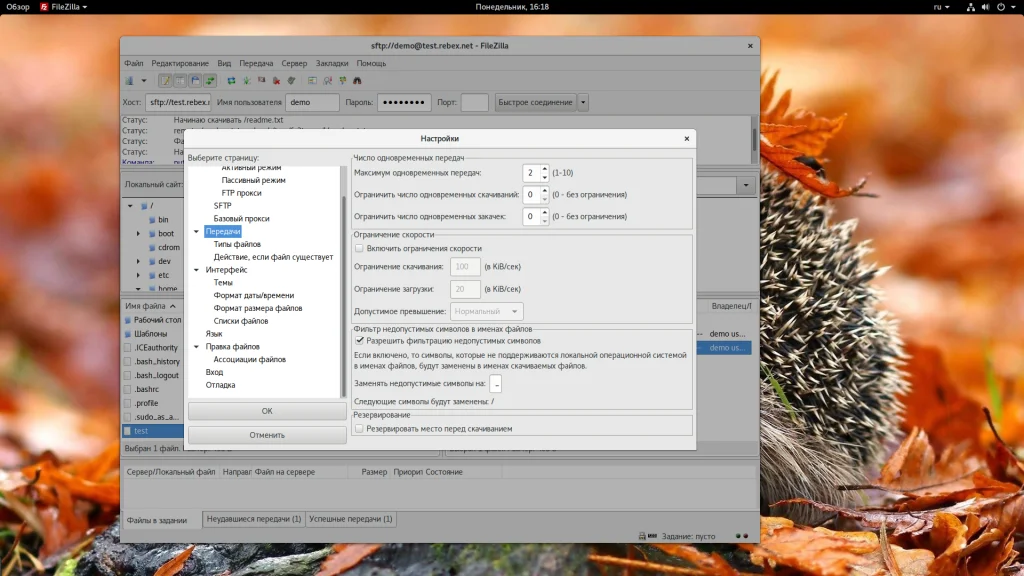Click the binoculars file search icon
Viewport: 1024px width, 576px height.
click(357, 80)
